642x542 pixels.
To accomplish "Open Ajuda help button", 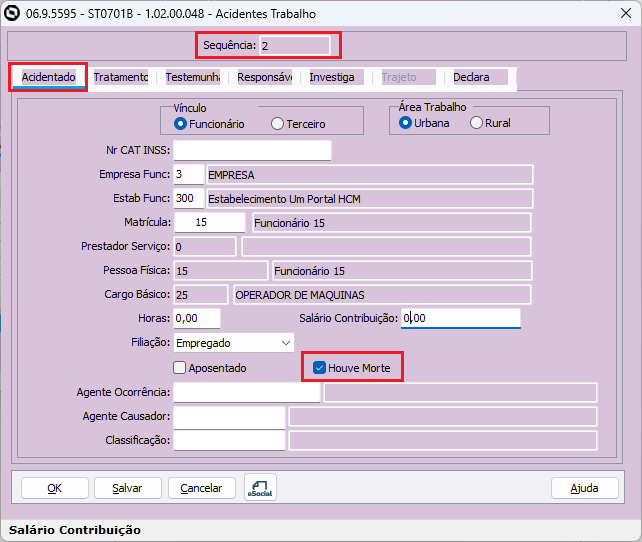I will (585, 488).
